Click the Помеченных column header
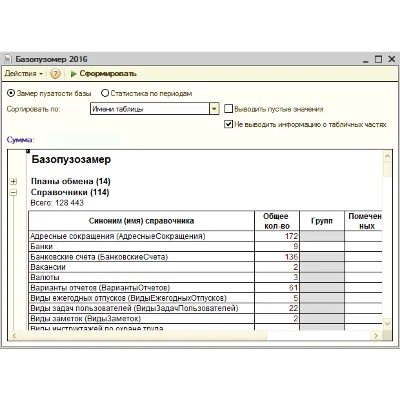Viewport: 400px width, 400px height. pos(364,221)
